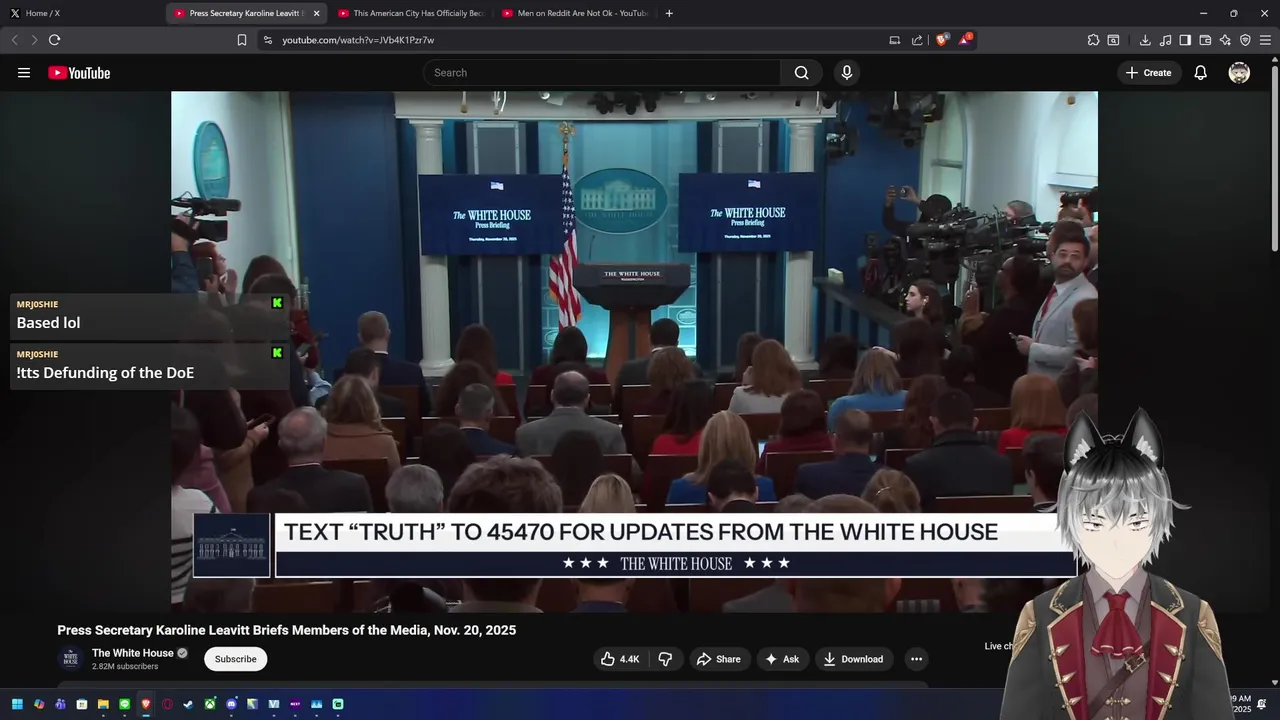Launch Leo AI sparkle icon in toolbar
Screen dimensions: 1280x720
coord(1225,40)
